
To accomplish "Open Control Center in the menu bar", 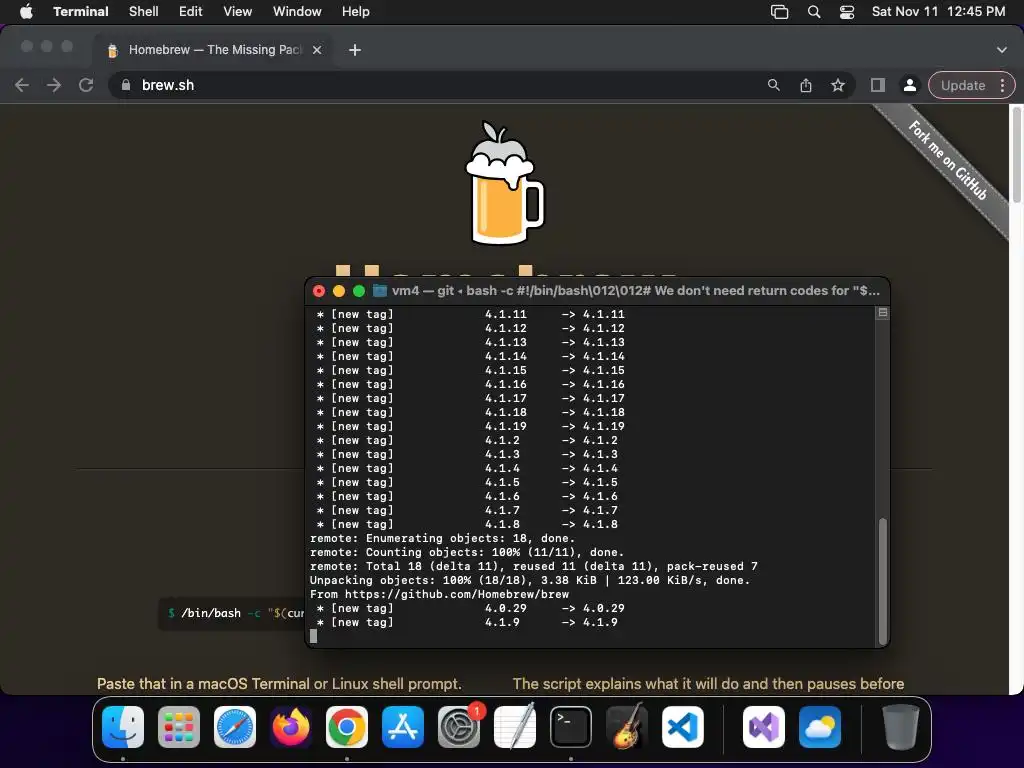I will pos(847,12).
